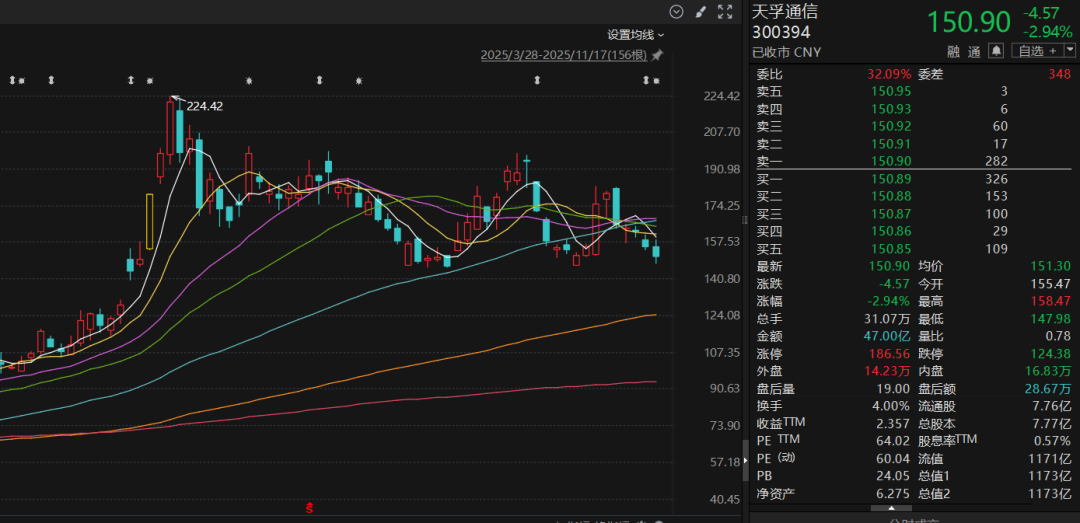
Task: Click the 买一 price 150.89
Action: (891, 179)
